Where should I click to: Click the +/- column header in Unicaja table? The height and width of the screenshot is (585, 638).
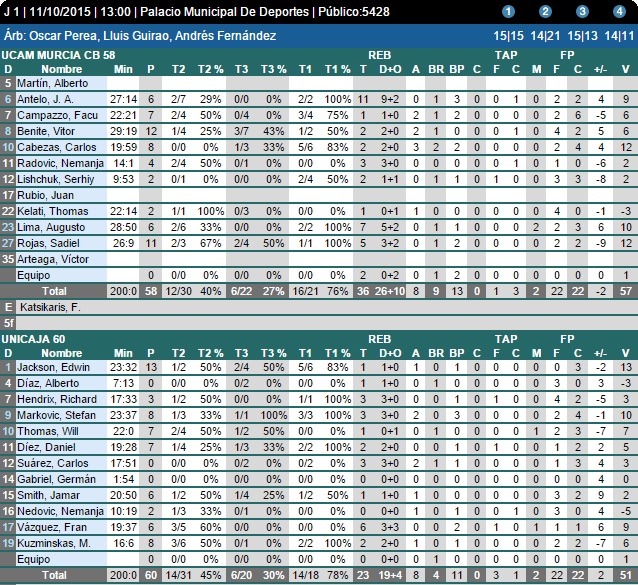[601, 353]
